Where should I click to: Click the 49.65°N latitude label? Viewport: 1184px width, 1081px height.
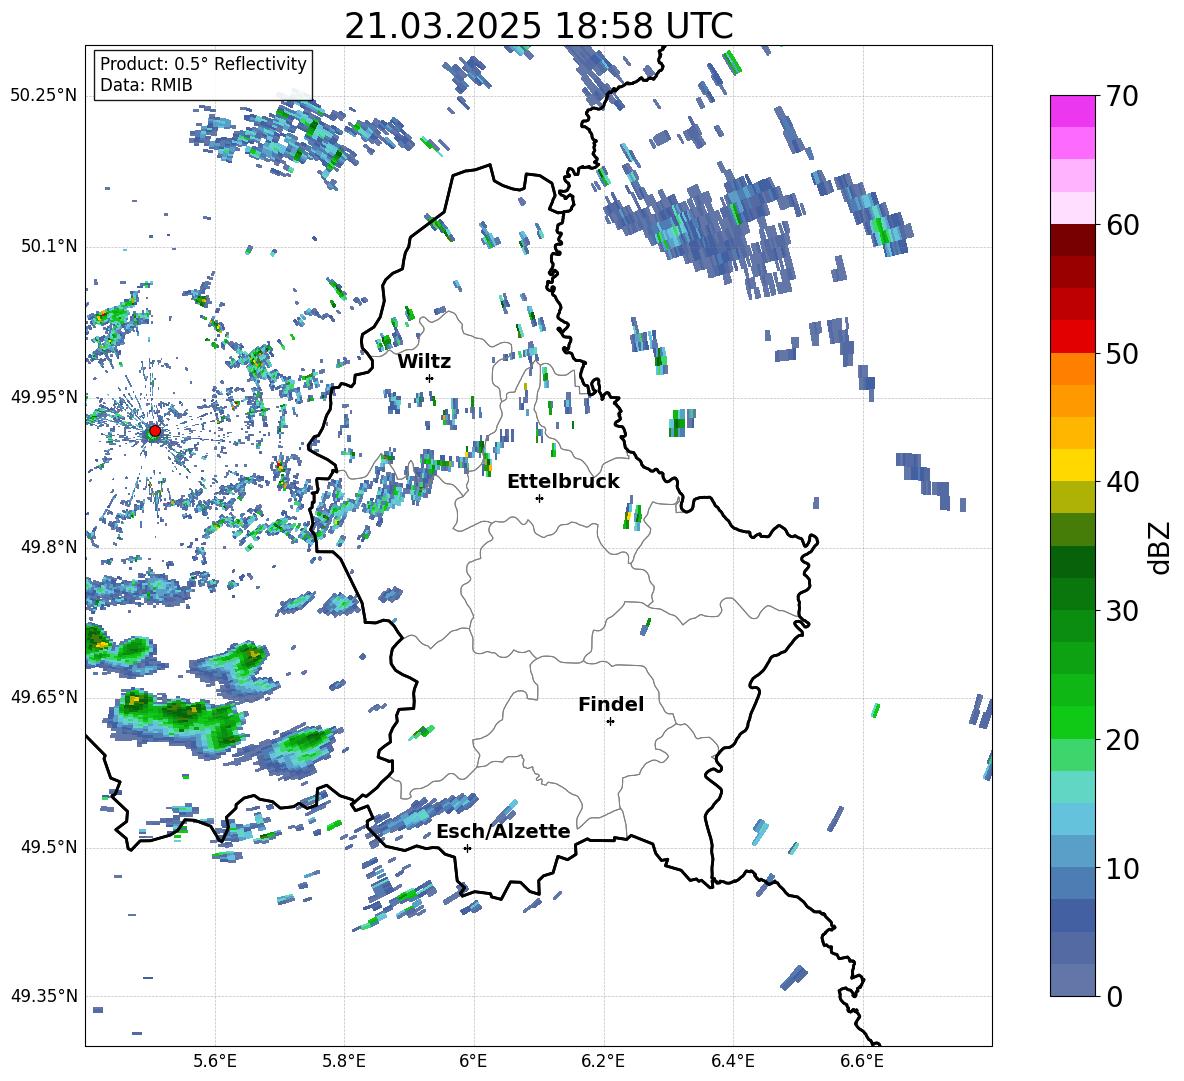point(43,697)
